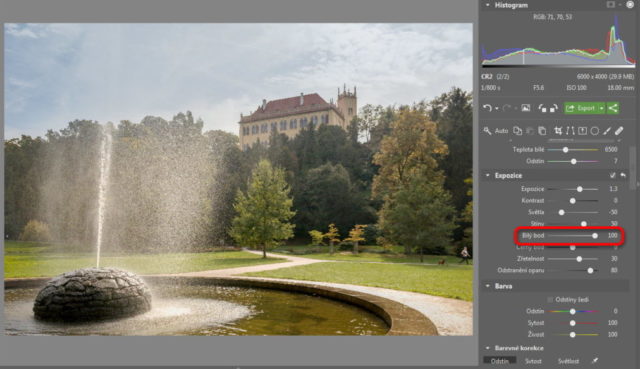Click the Teplota bílé value 6500
This screenshot has width=640, height=369.
coord(611,149)
